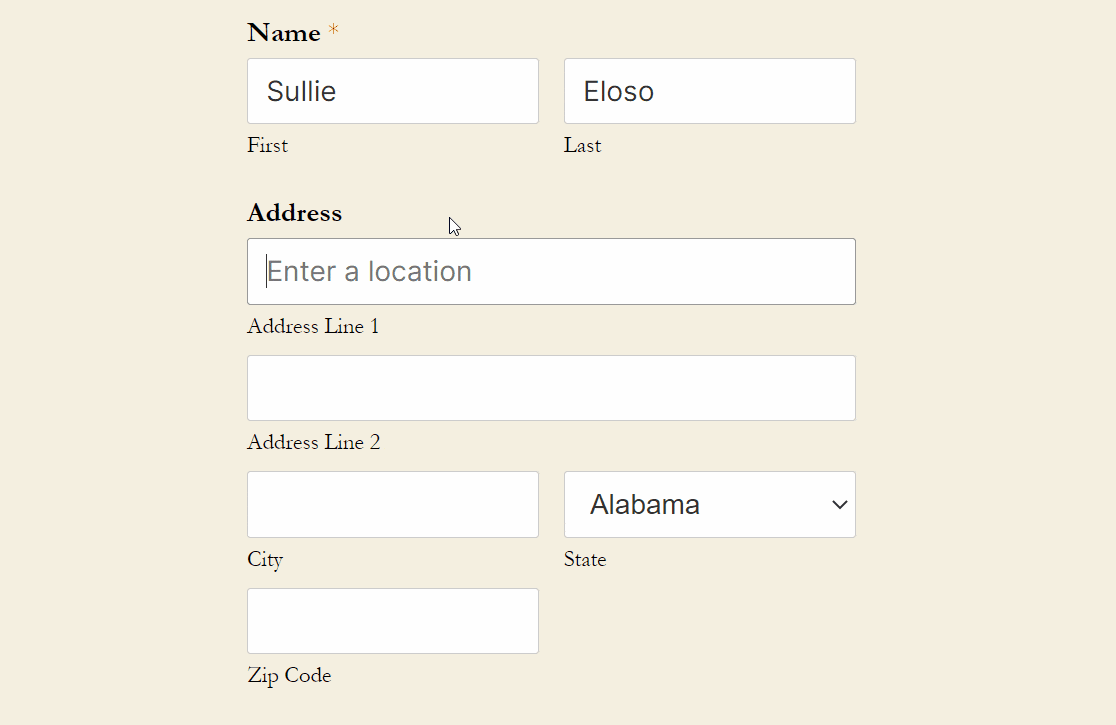Click the "State" sublabel text

point(585,560)
